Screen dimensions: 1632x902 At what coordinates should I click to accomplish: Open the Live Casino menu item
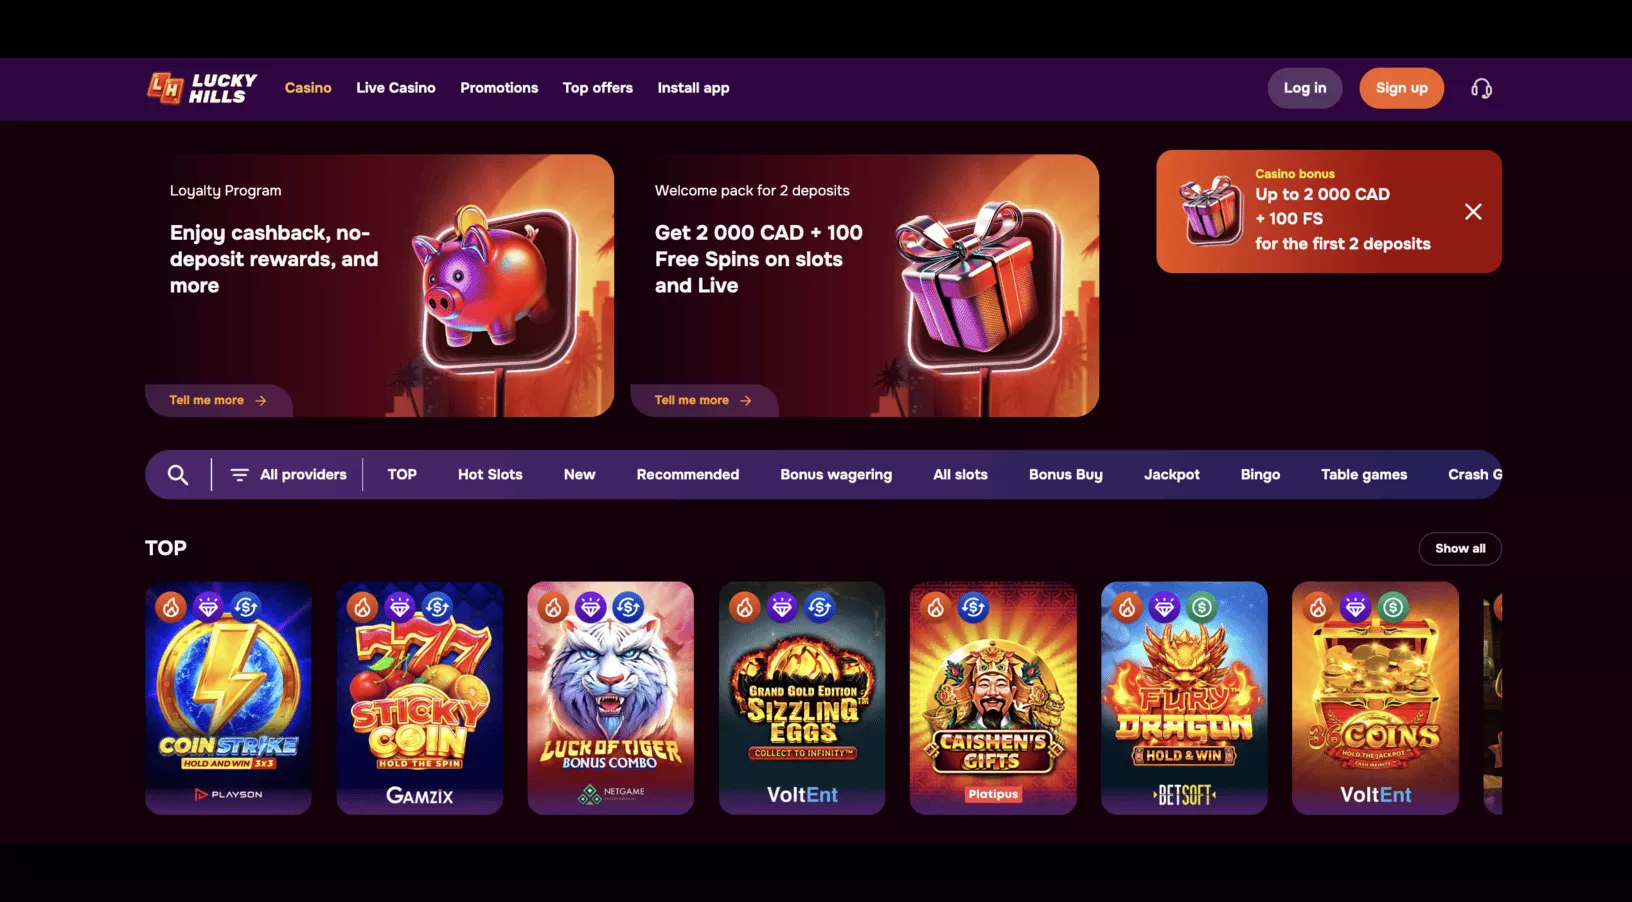point(396,88)
